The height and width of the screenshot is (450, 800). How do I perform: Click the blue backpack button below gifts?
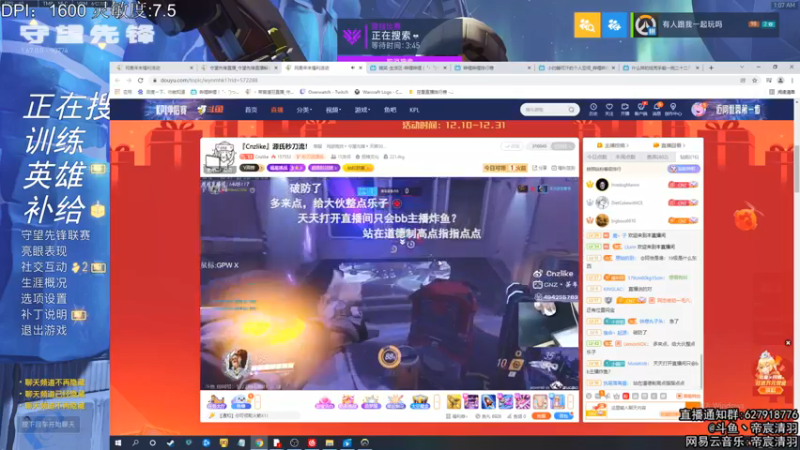click(x=563, y=416)
